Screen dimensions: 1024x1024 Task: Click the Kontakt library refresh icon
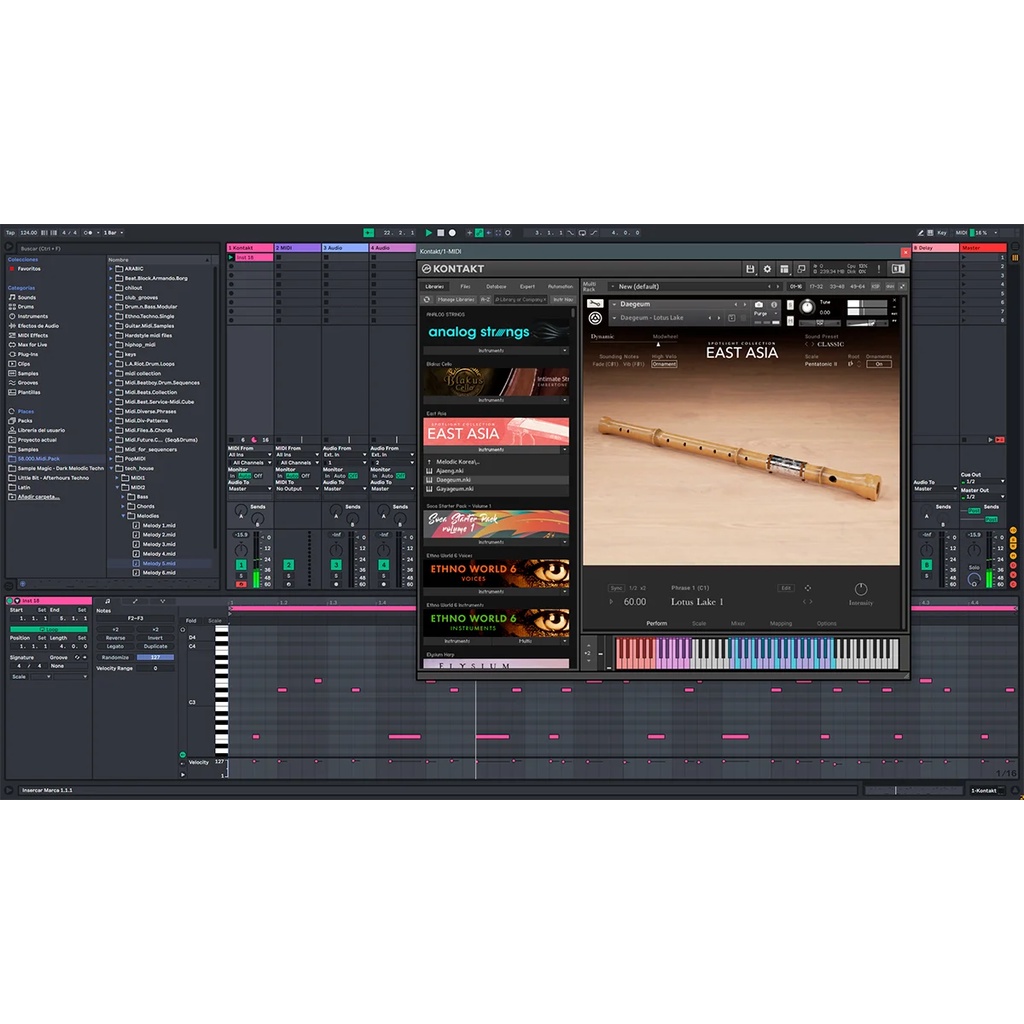point(427,300)
